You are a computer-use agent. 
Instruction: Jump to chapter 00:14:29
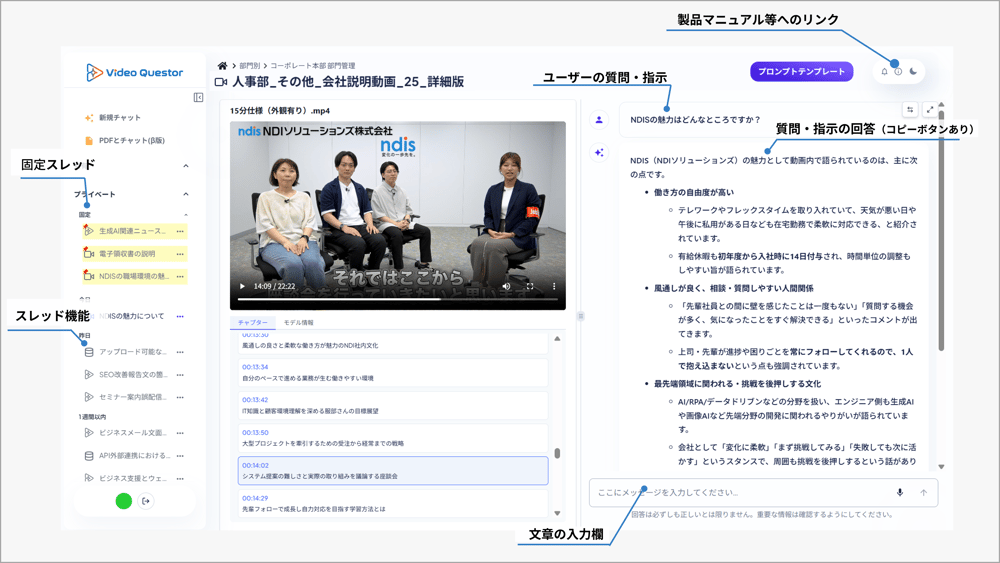(393, 503)
